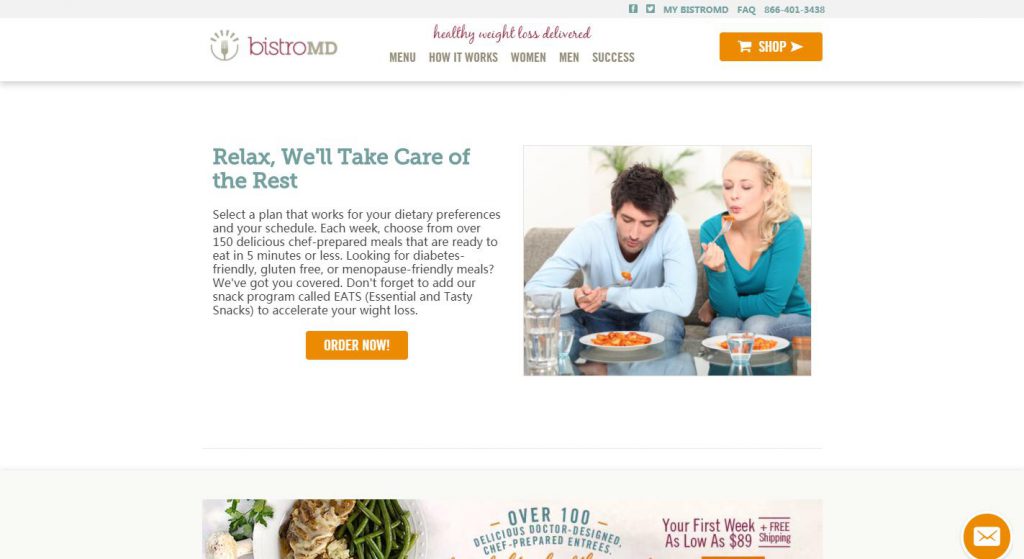Open the MY BISTROMD link
Screen dimensions: 1024x559
(x=696, y=10)
